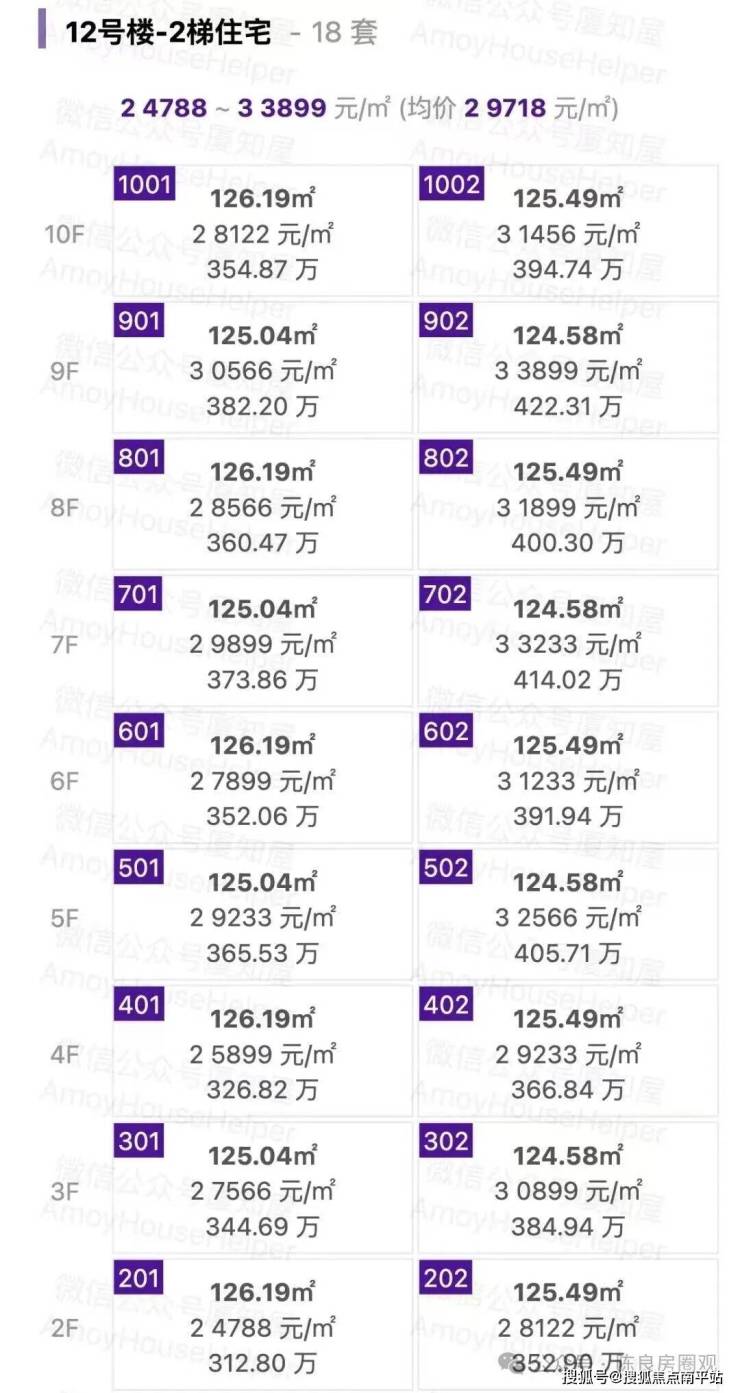Select the 6F floor row label
The image size is (740, 1393).
tap(65, 781)
